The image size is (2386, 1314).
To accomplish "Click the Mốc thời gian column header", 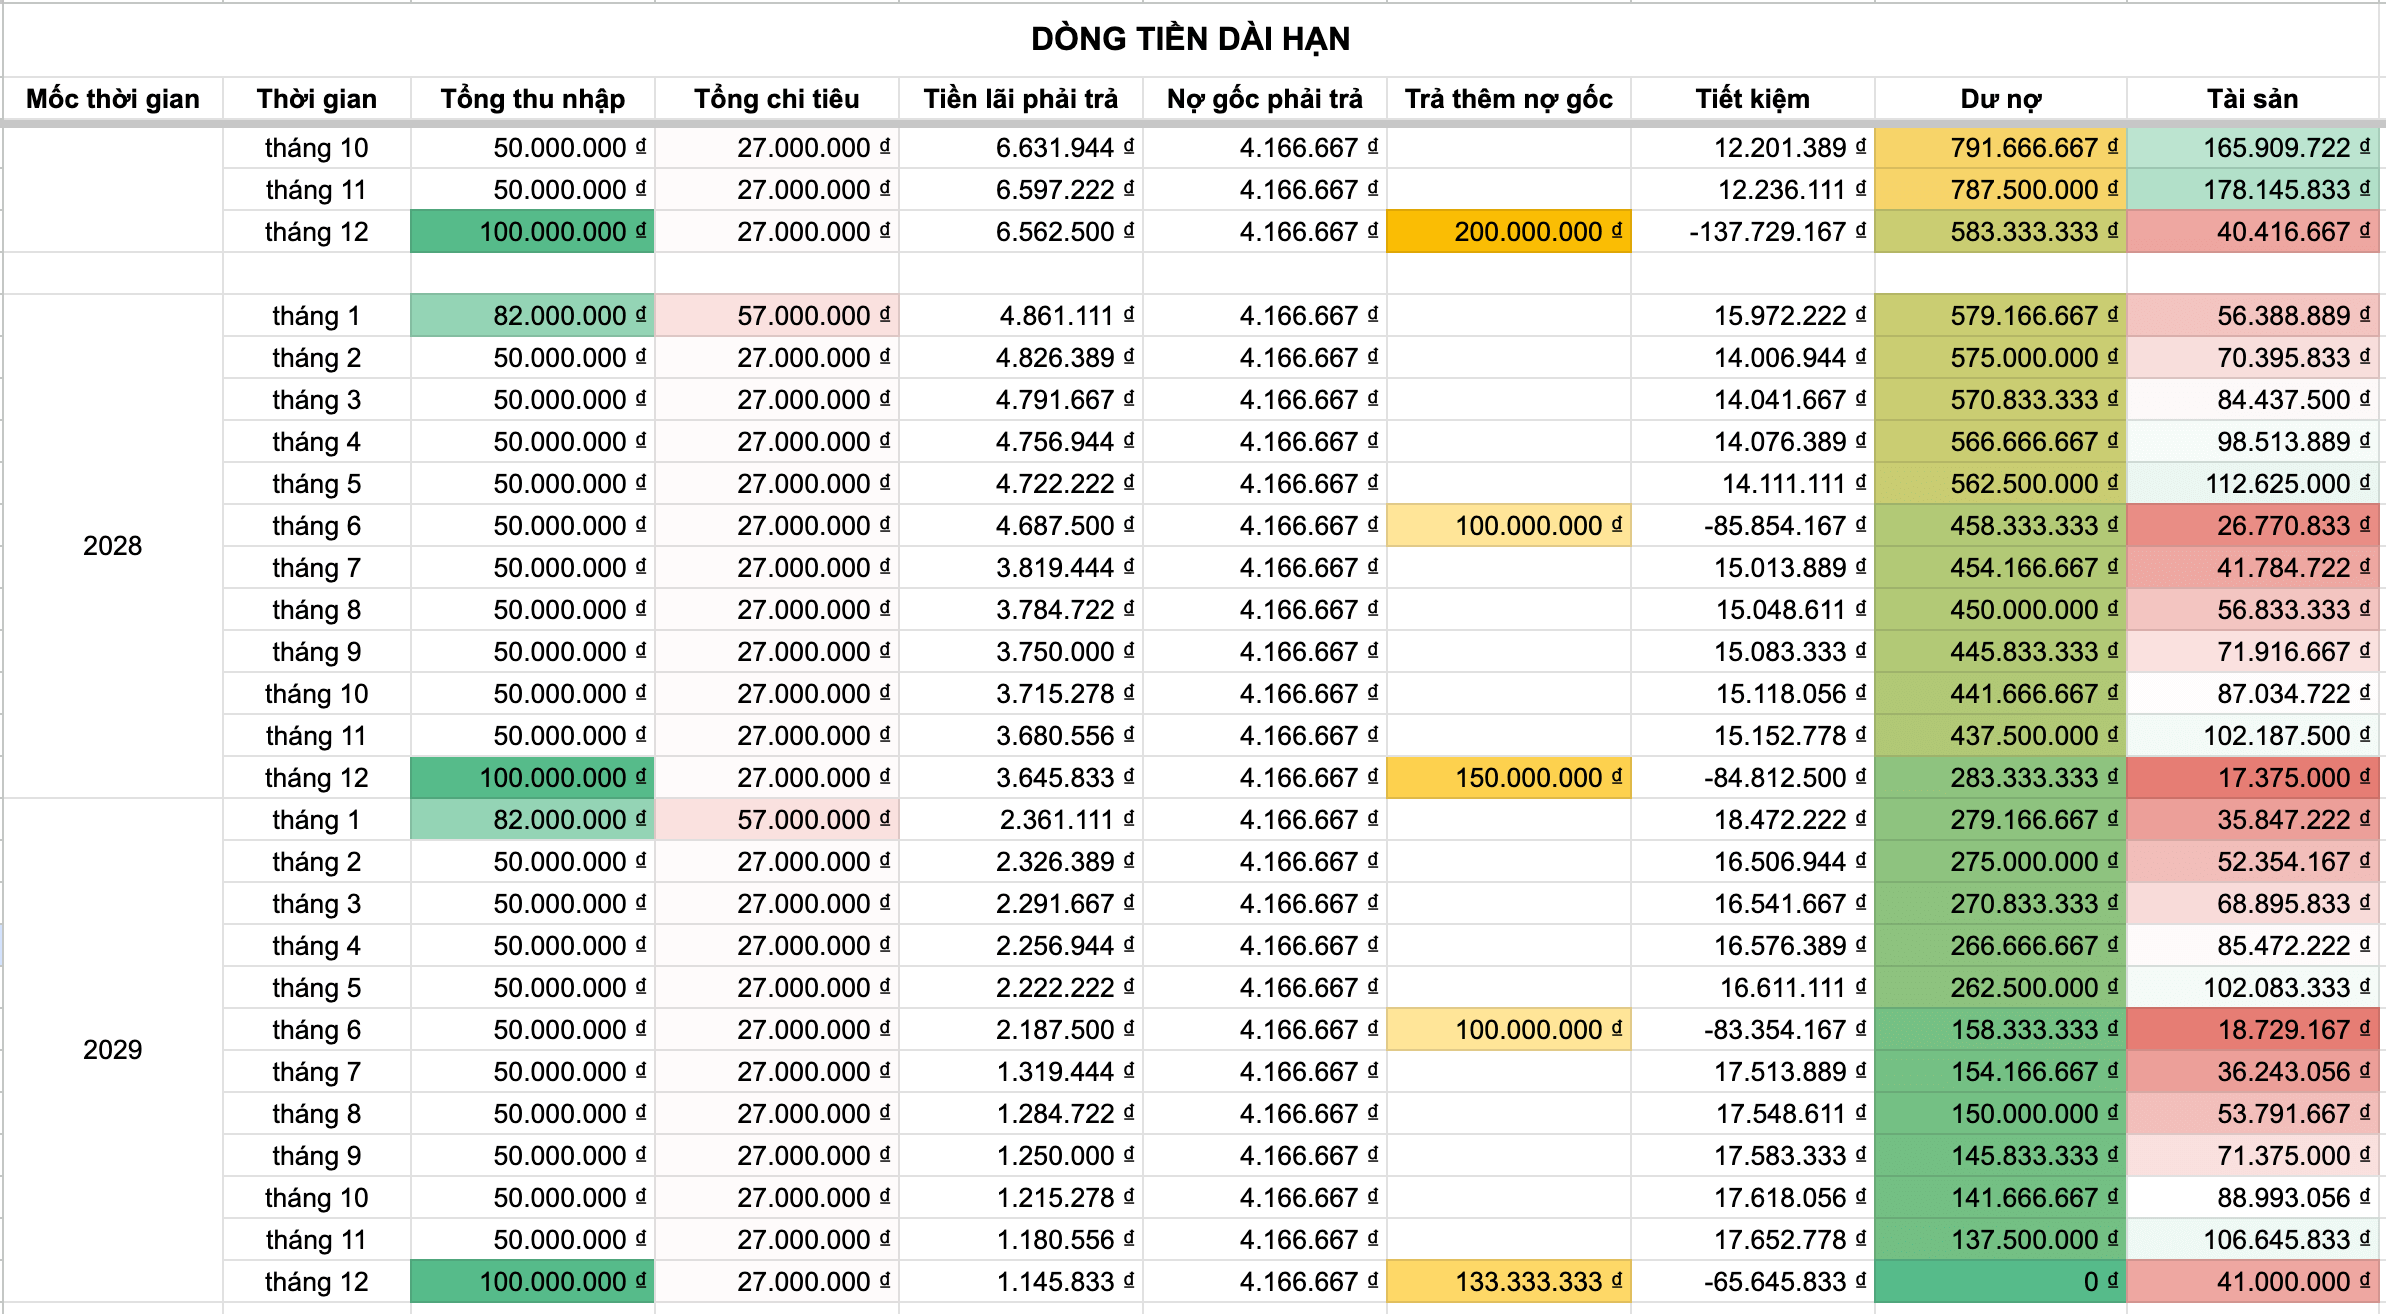I will (x=113, y=99).
